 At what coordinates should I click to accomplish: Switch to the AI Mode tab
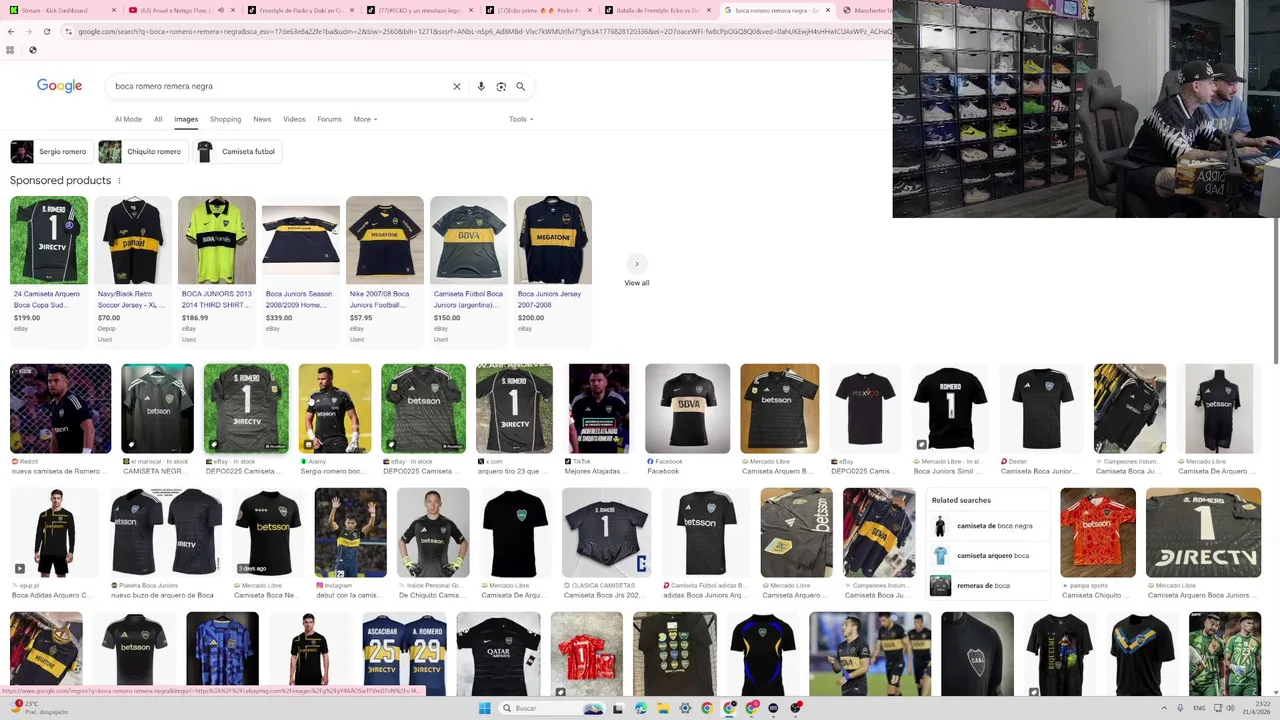[128, 119]
